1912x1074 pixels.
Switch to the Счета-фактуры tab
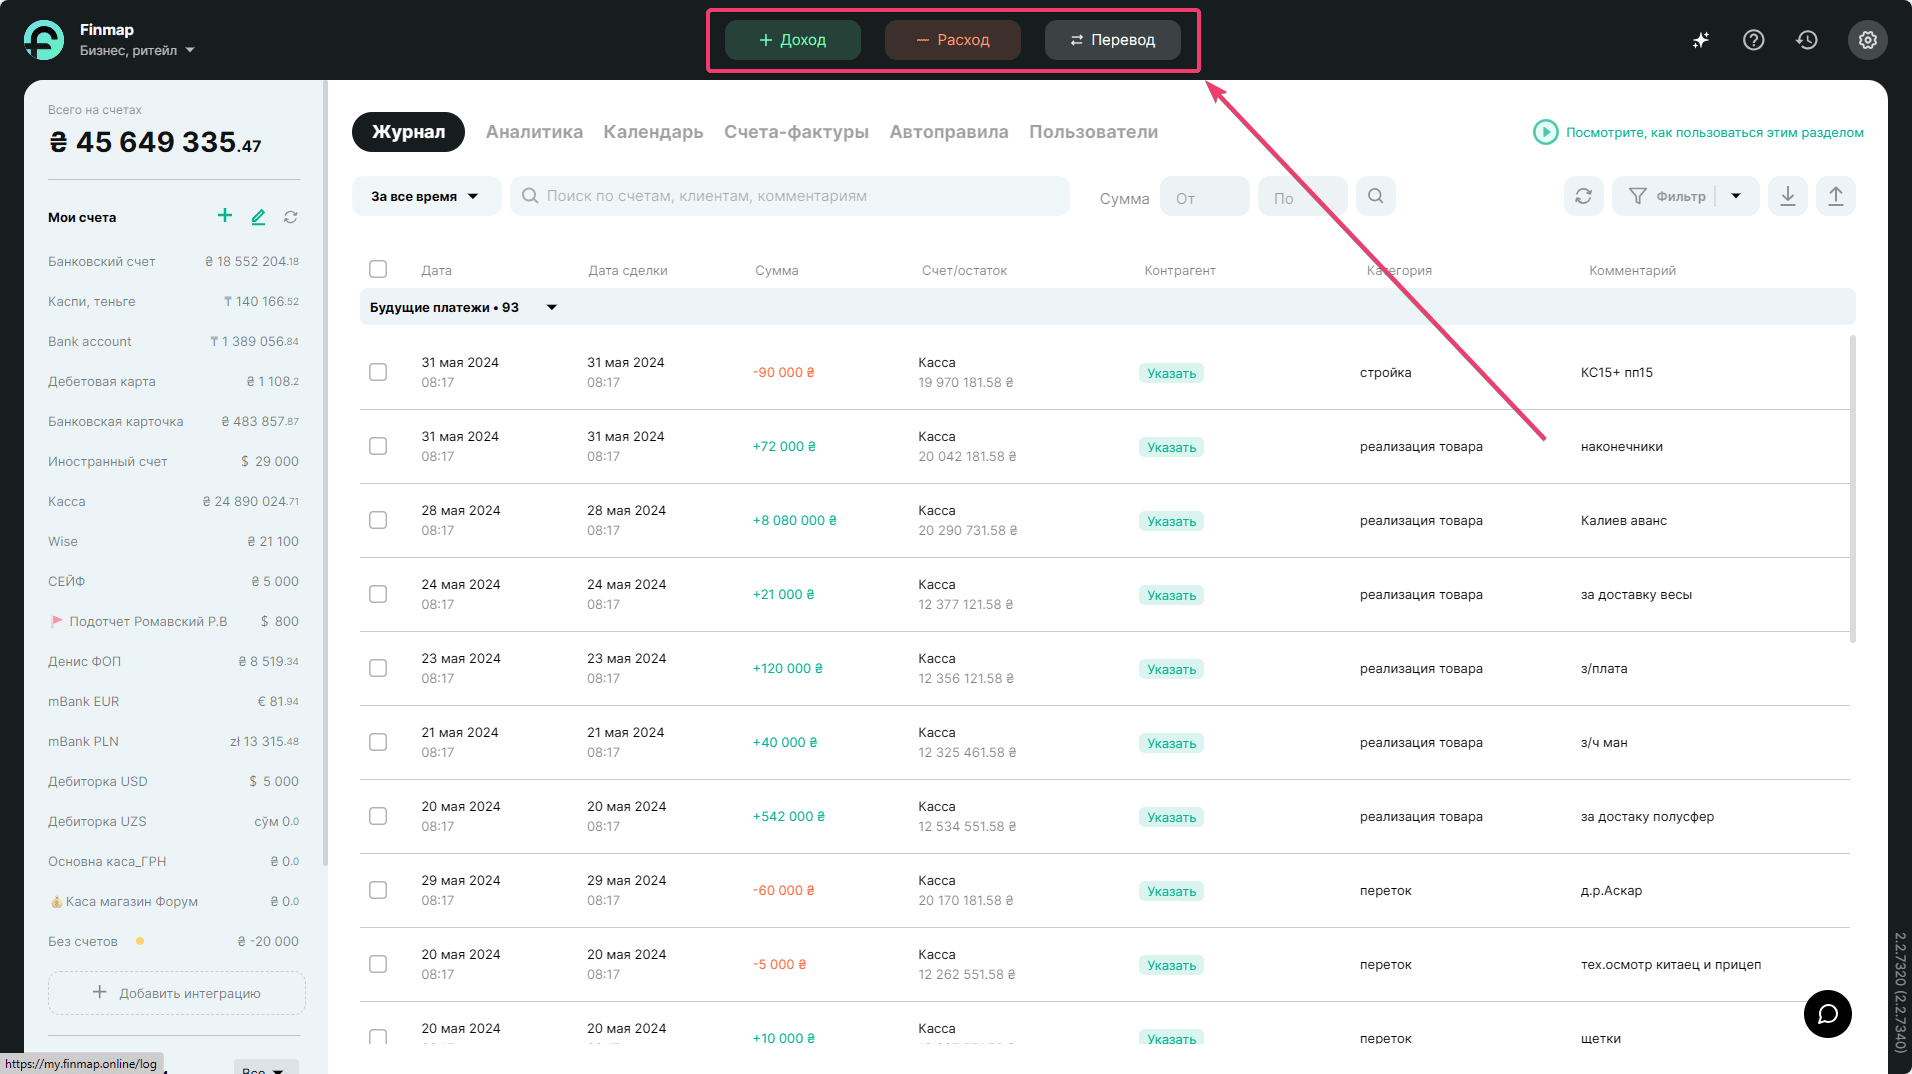796,132
